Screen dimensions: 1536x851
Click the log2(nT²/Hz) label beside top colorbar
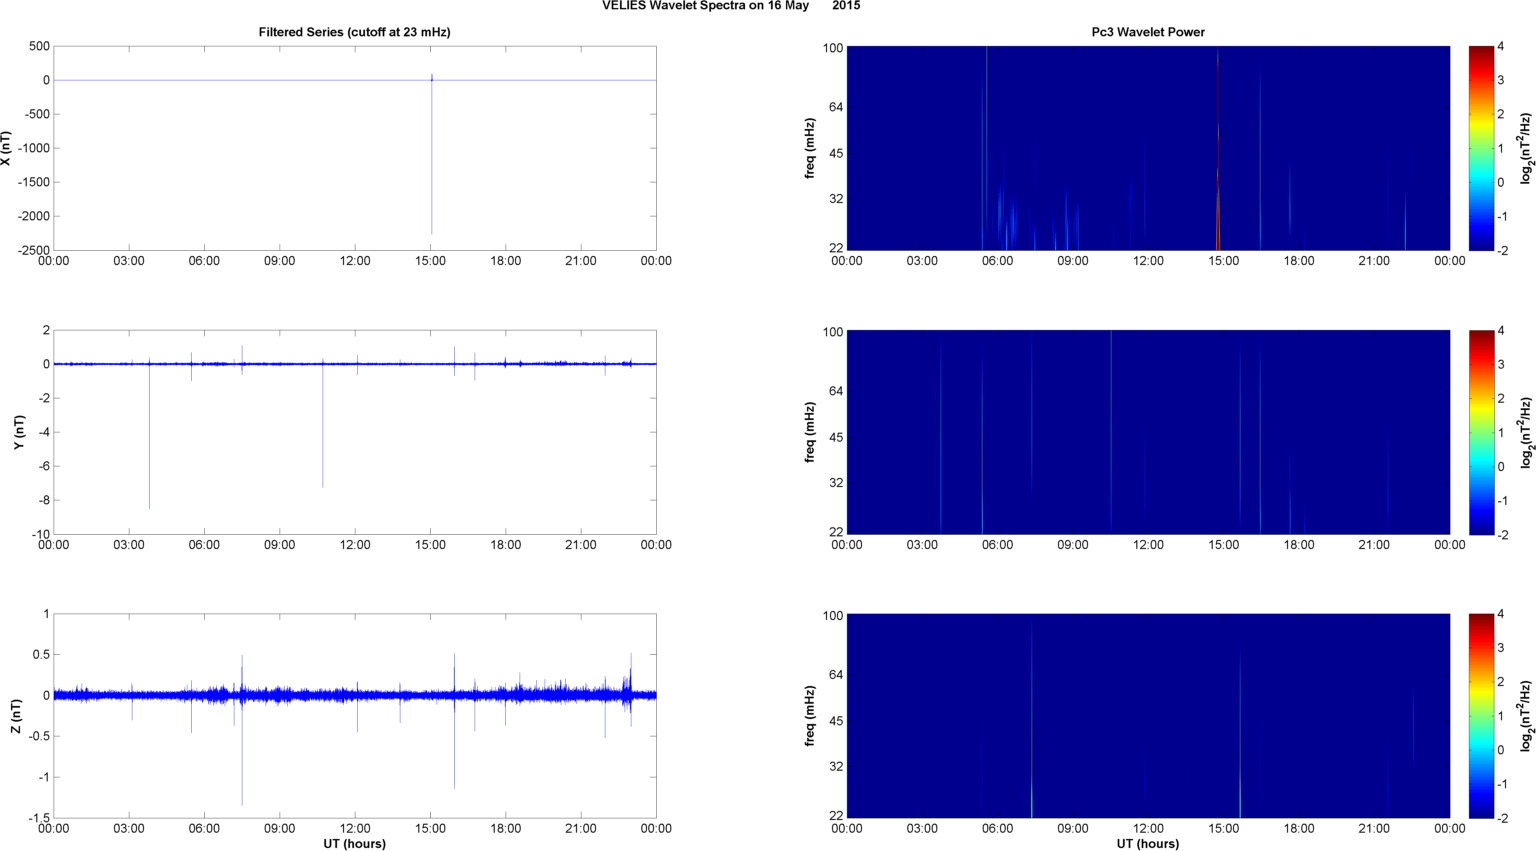click(x=1526, y=148)
